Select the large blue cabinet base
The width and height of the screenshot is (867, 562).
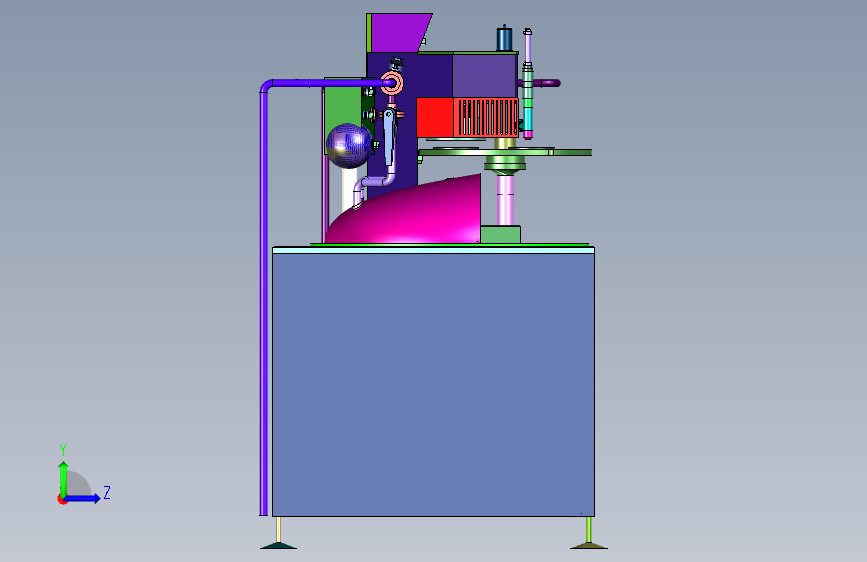pos(434,384)
